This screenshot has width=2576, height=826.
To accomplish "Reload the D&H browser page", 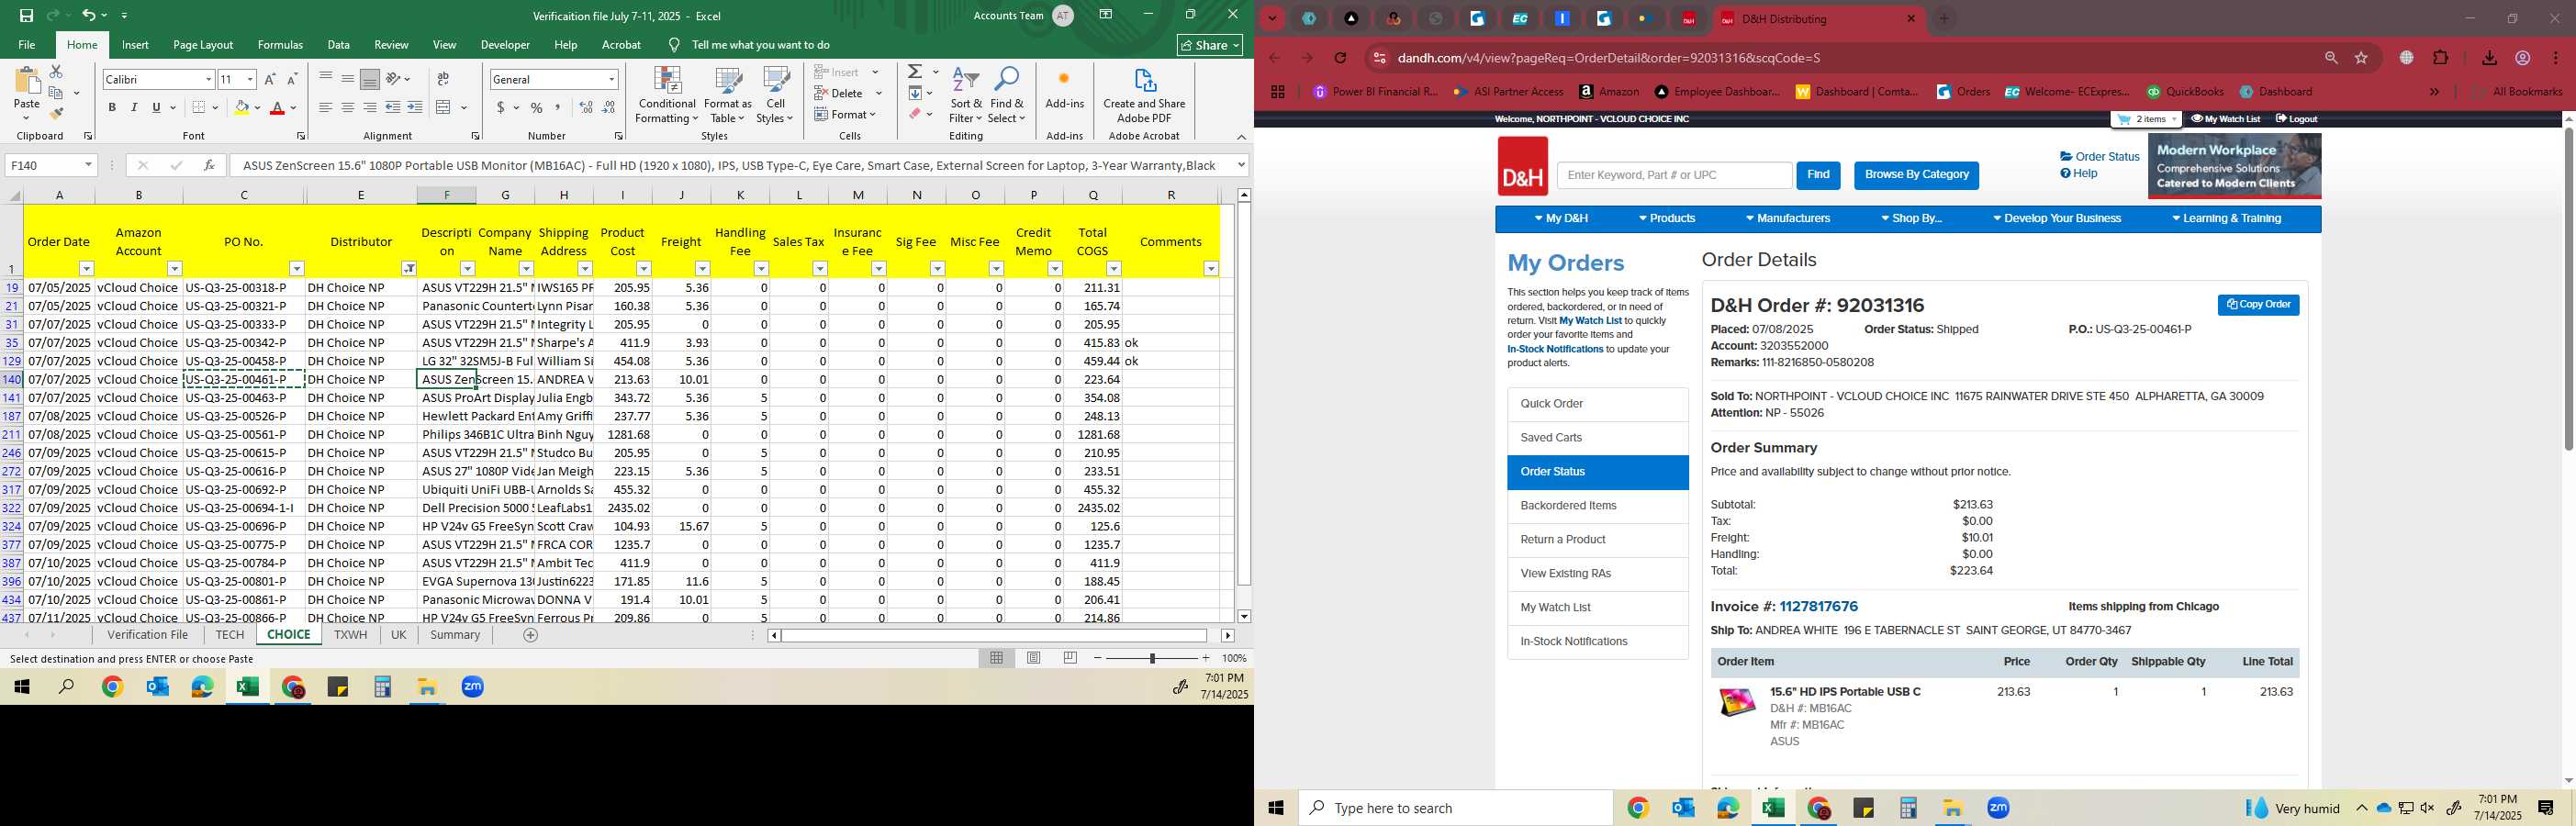I will (x=1341, y=58).
